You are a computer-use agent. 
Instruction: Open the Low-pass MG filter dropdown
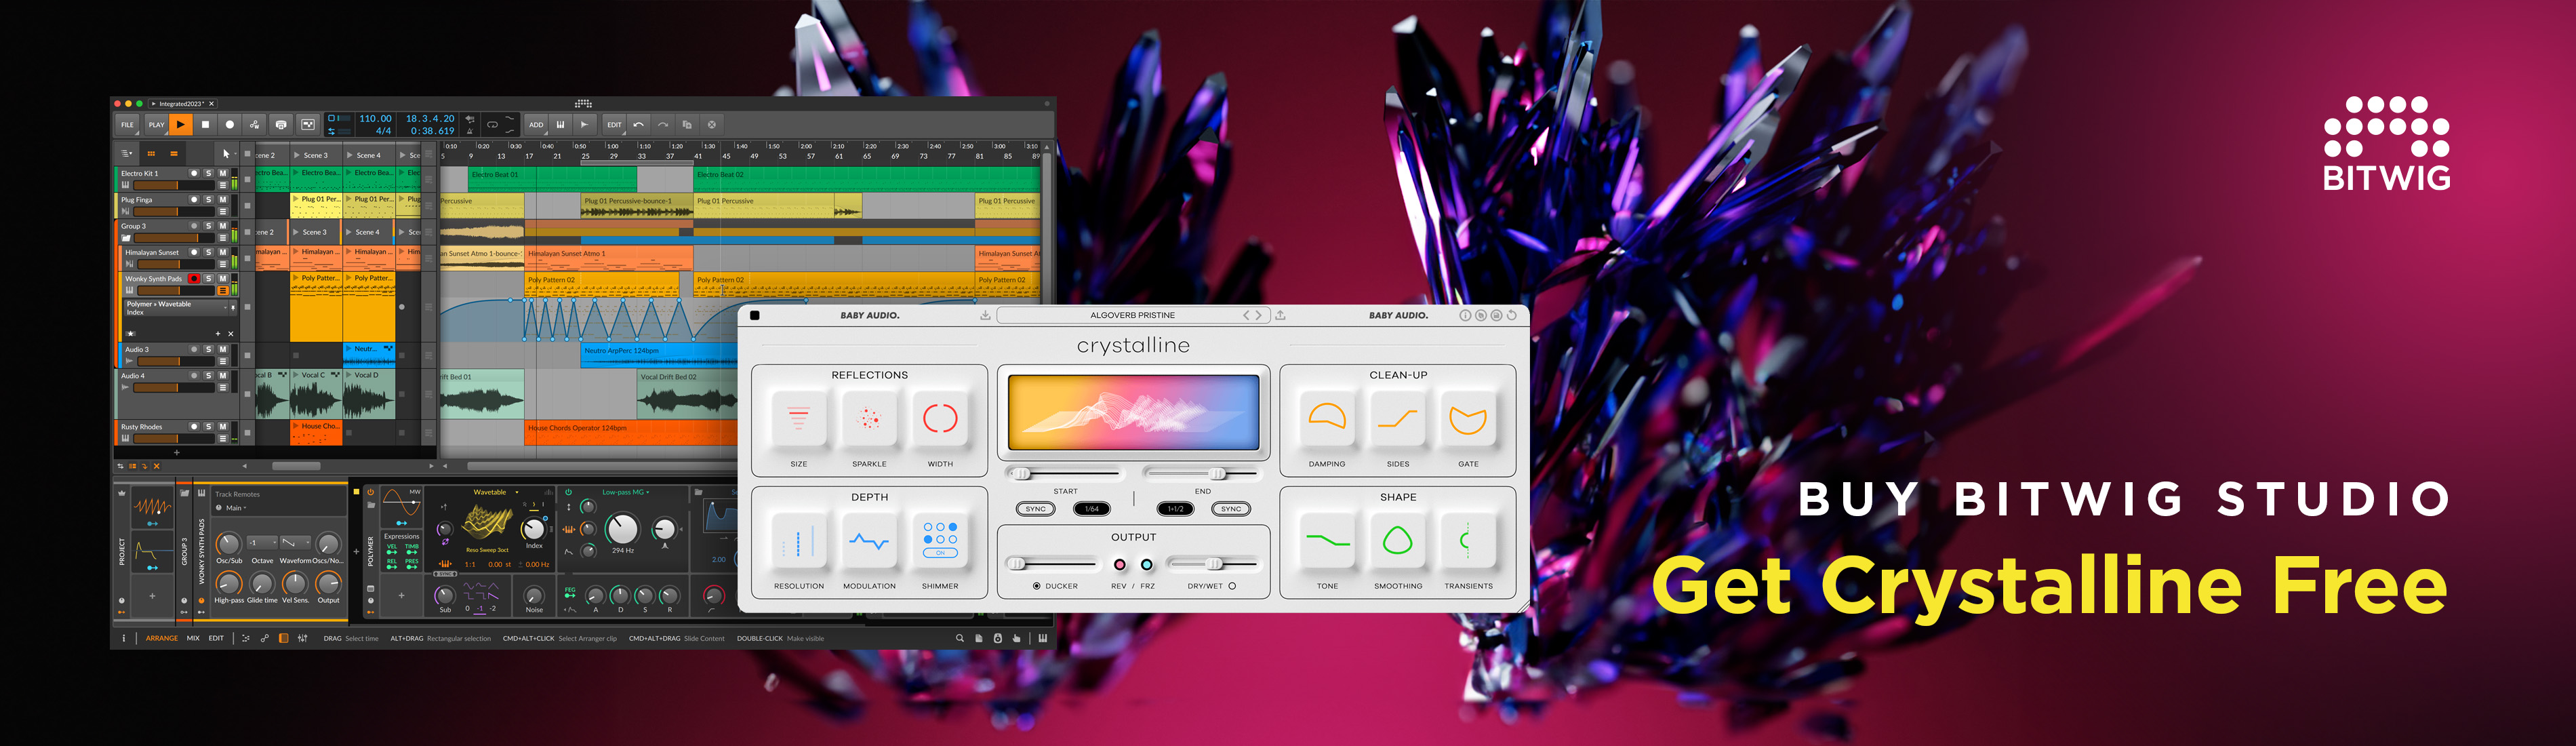point(626,492)
